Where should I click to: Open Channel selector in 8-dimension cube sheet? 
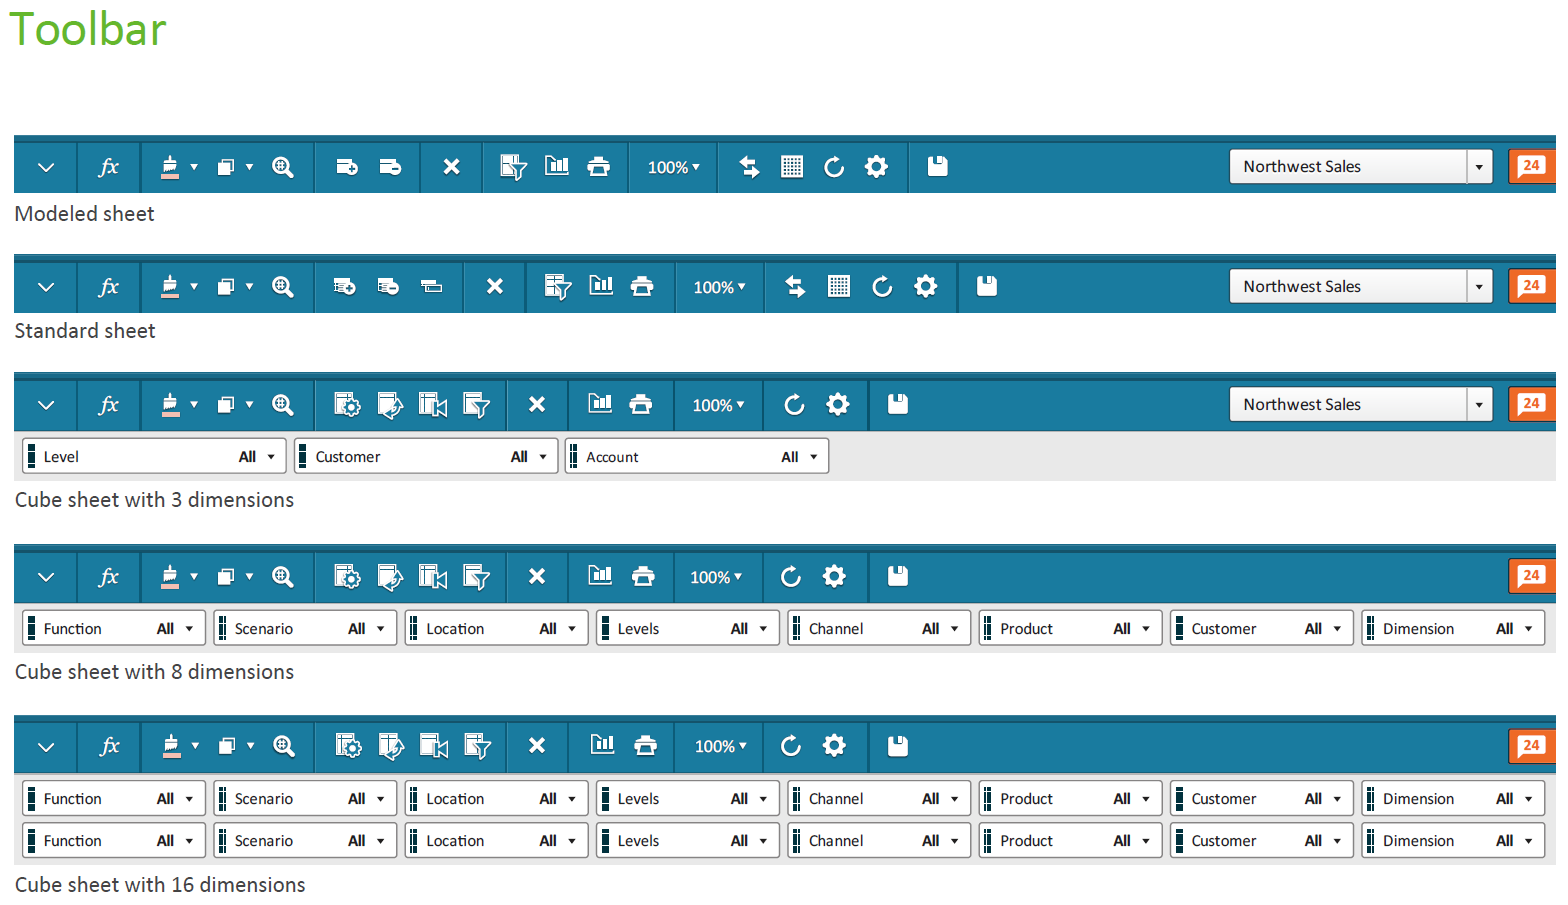879,629
